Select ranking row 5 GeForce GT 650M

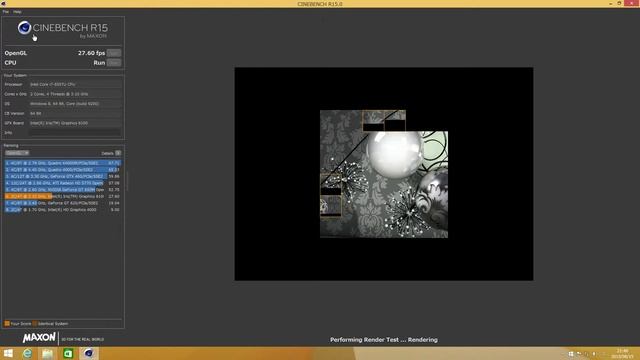(x=62, y=190)
